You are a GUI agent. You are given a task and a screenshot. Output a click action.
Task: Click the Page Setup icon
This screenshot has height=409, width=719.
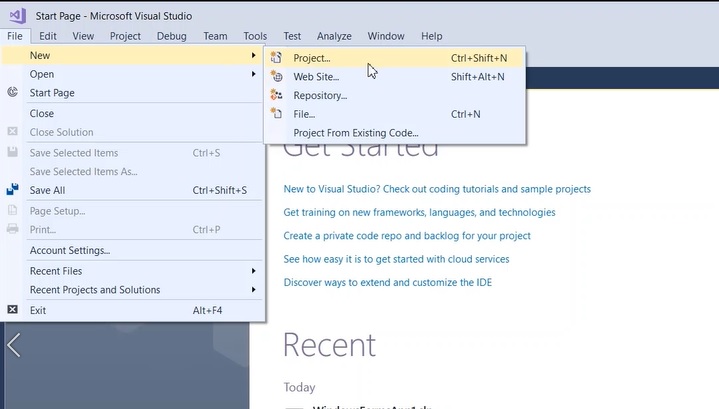click(12, 210)
